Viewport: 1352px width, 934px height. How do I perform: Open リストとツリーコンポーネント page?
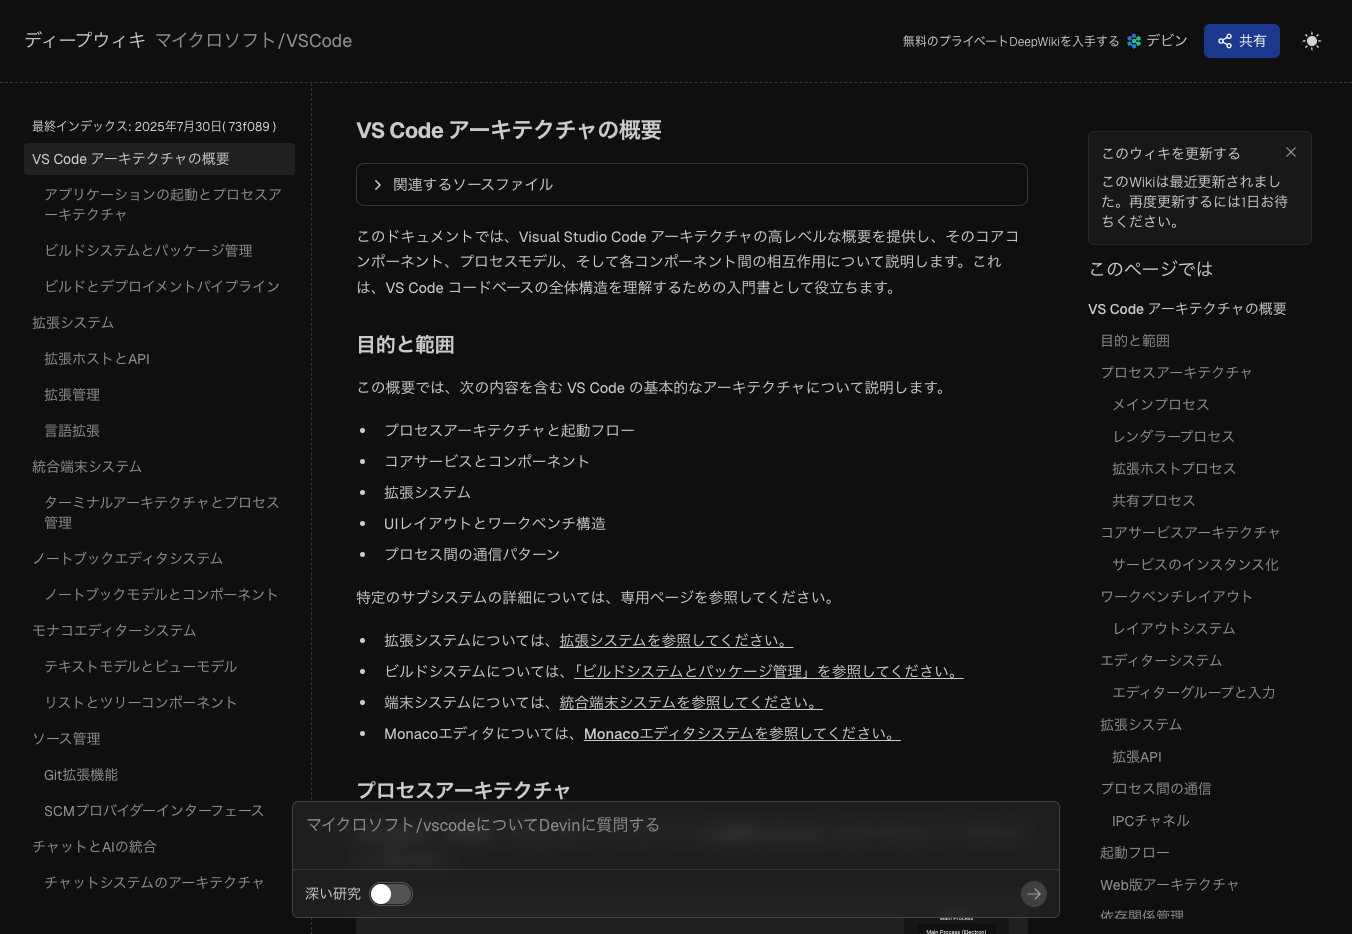(x=141, y=702)
